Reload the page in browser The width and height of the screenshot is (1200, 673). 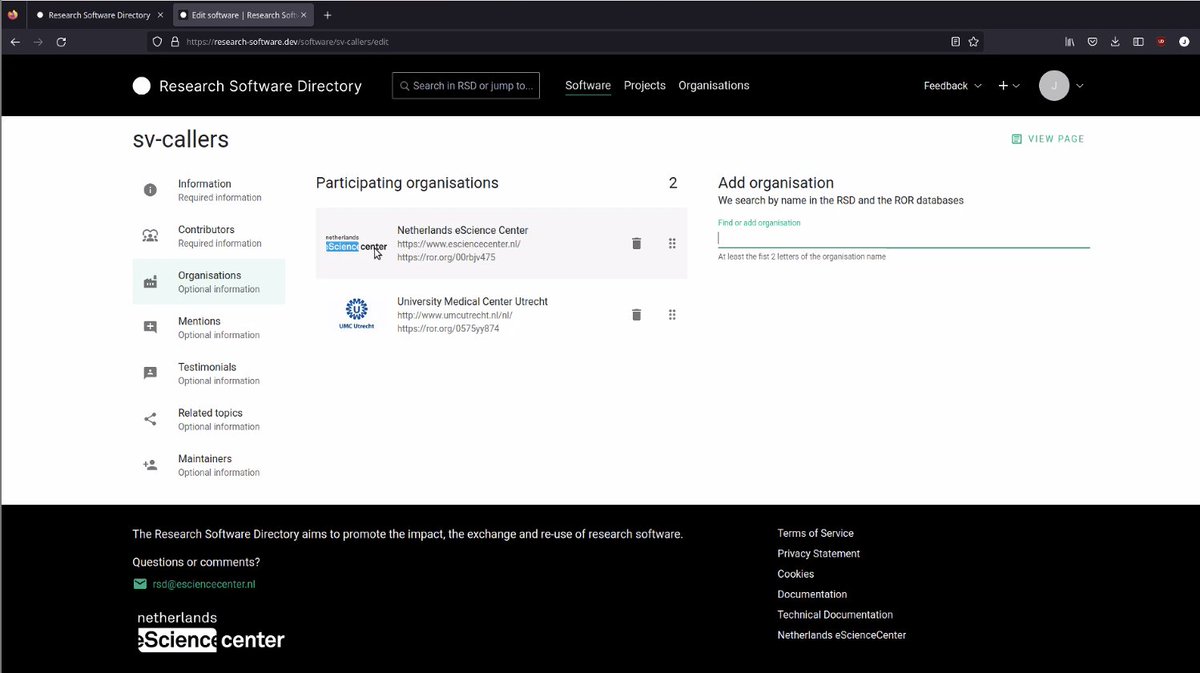pos(61,42)
